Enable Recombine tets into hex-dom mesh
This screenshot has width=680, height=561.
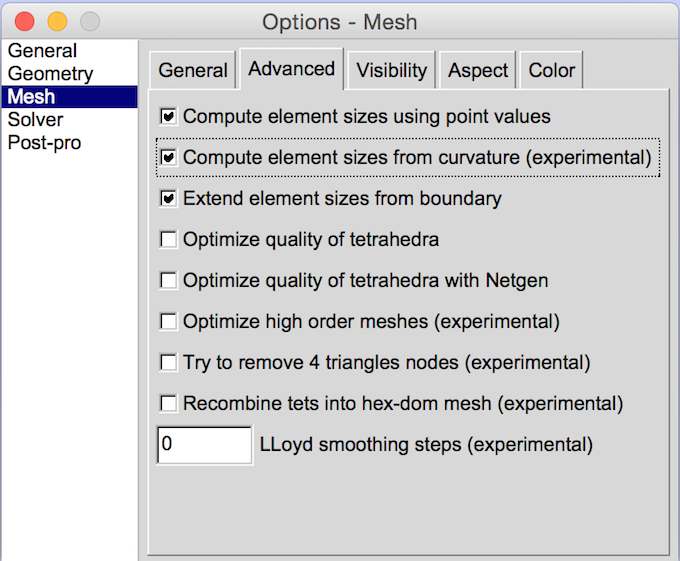click(169, 404)
